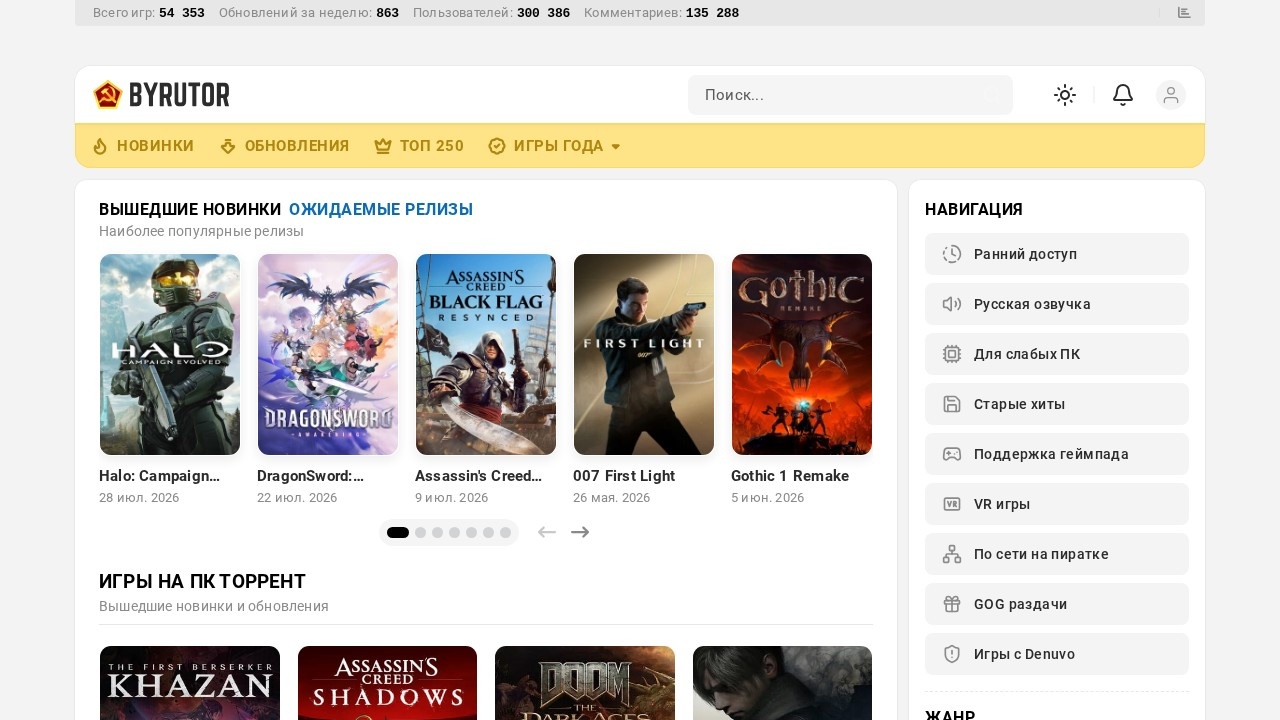Click the date "26 мая. 2026"

click(612, 498)
